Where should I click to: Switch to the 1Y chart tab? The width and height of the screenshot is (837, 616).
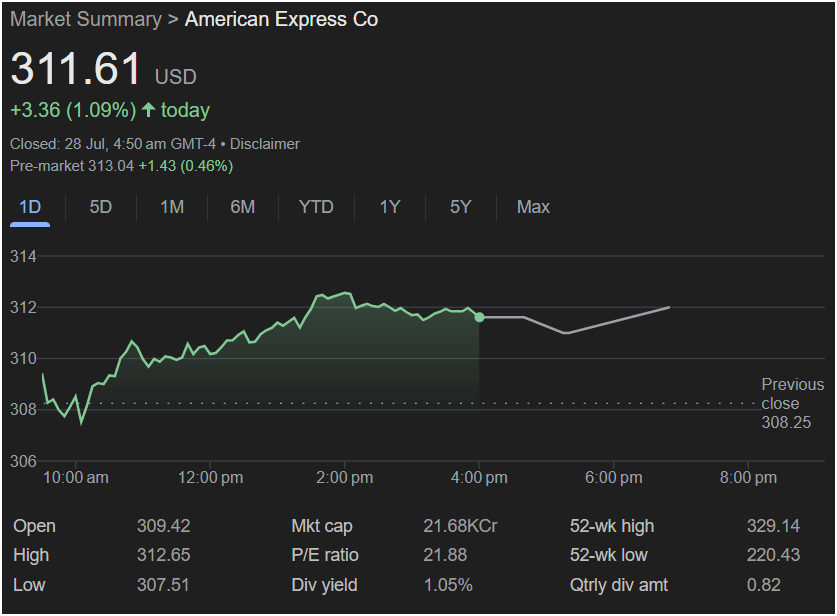coord(390,207)
